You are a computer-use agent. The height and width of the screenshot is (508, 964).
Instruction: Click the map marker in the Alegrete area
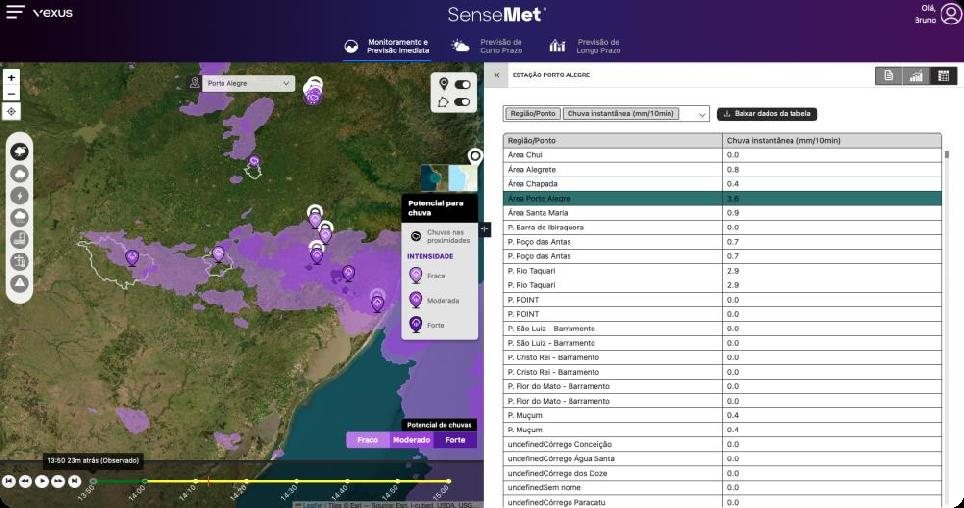tap(132, 258)
